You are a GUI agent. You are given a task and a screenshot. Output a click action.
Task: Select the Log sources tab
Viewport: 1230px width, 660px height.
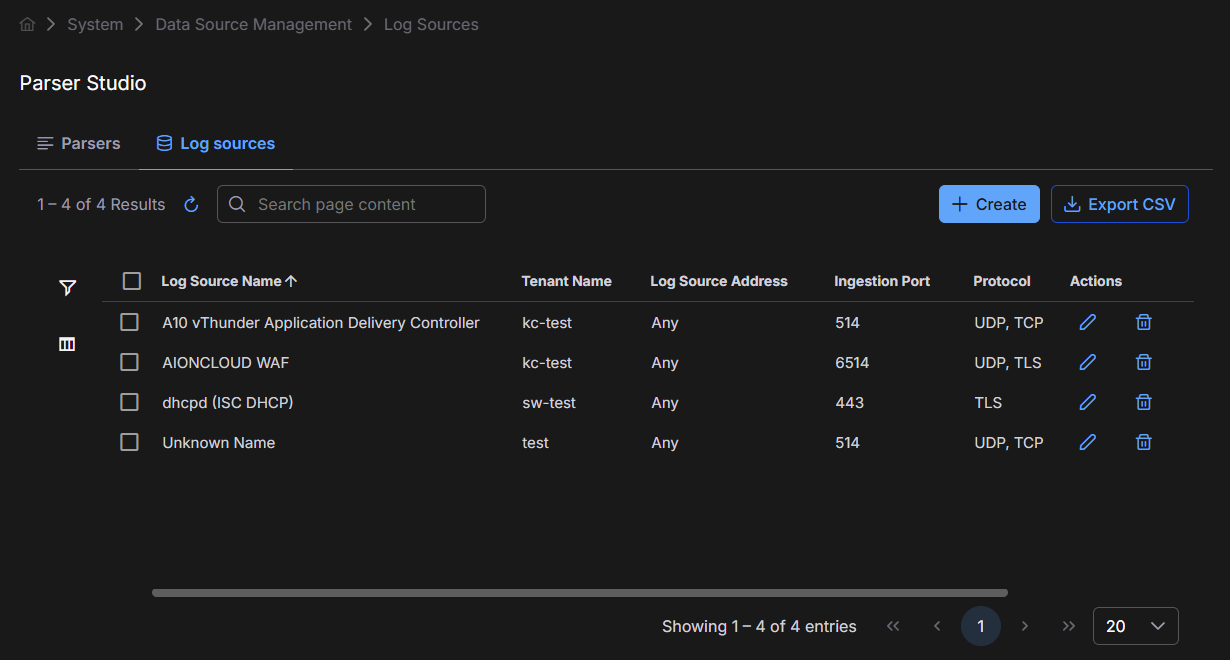(216, 143)
